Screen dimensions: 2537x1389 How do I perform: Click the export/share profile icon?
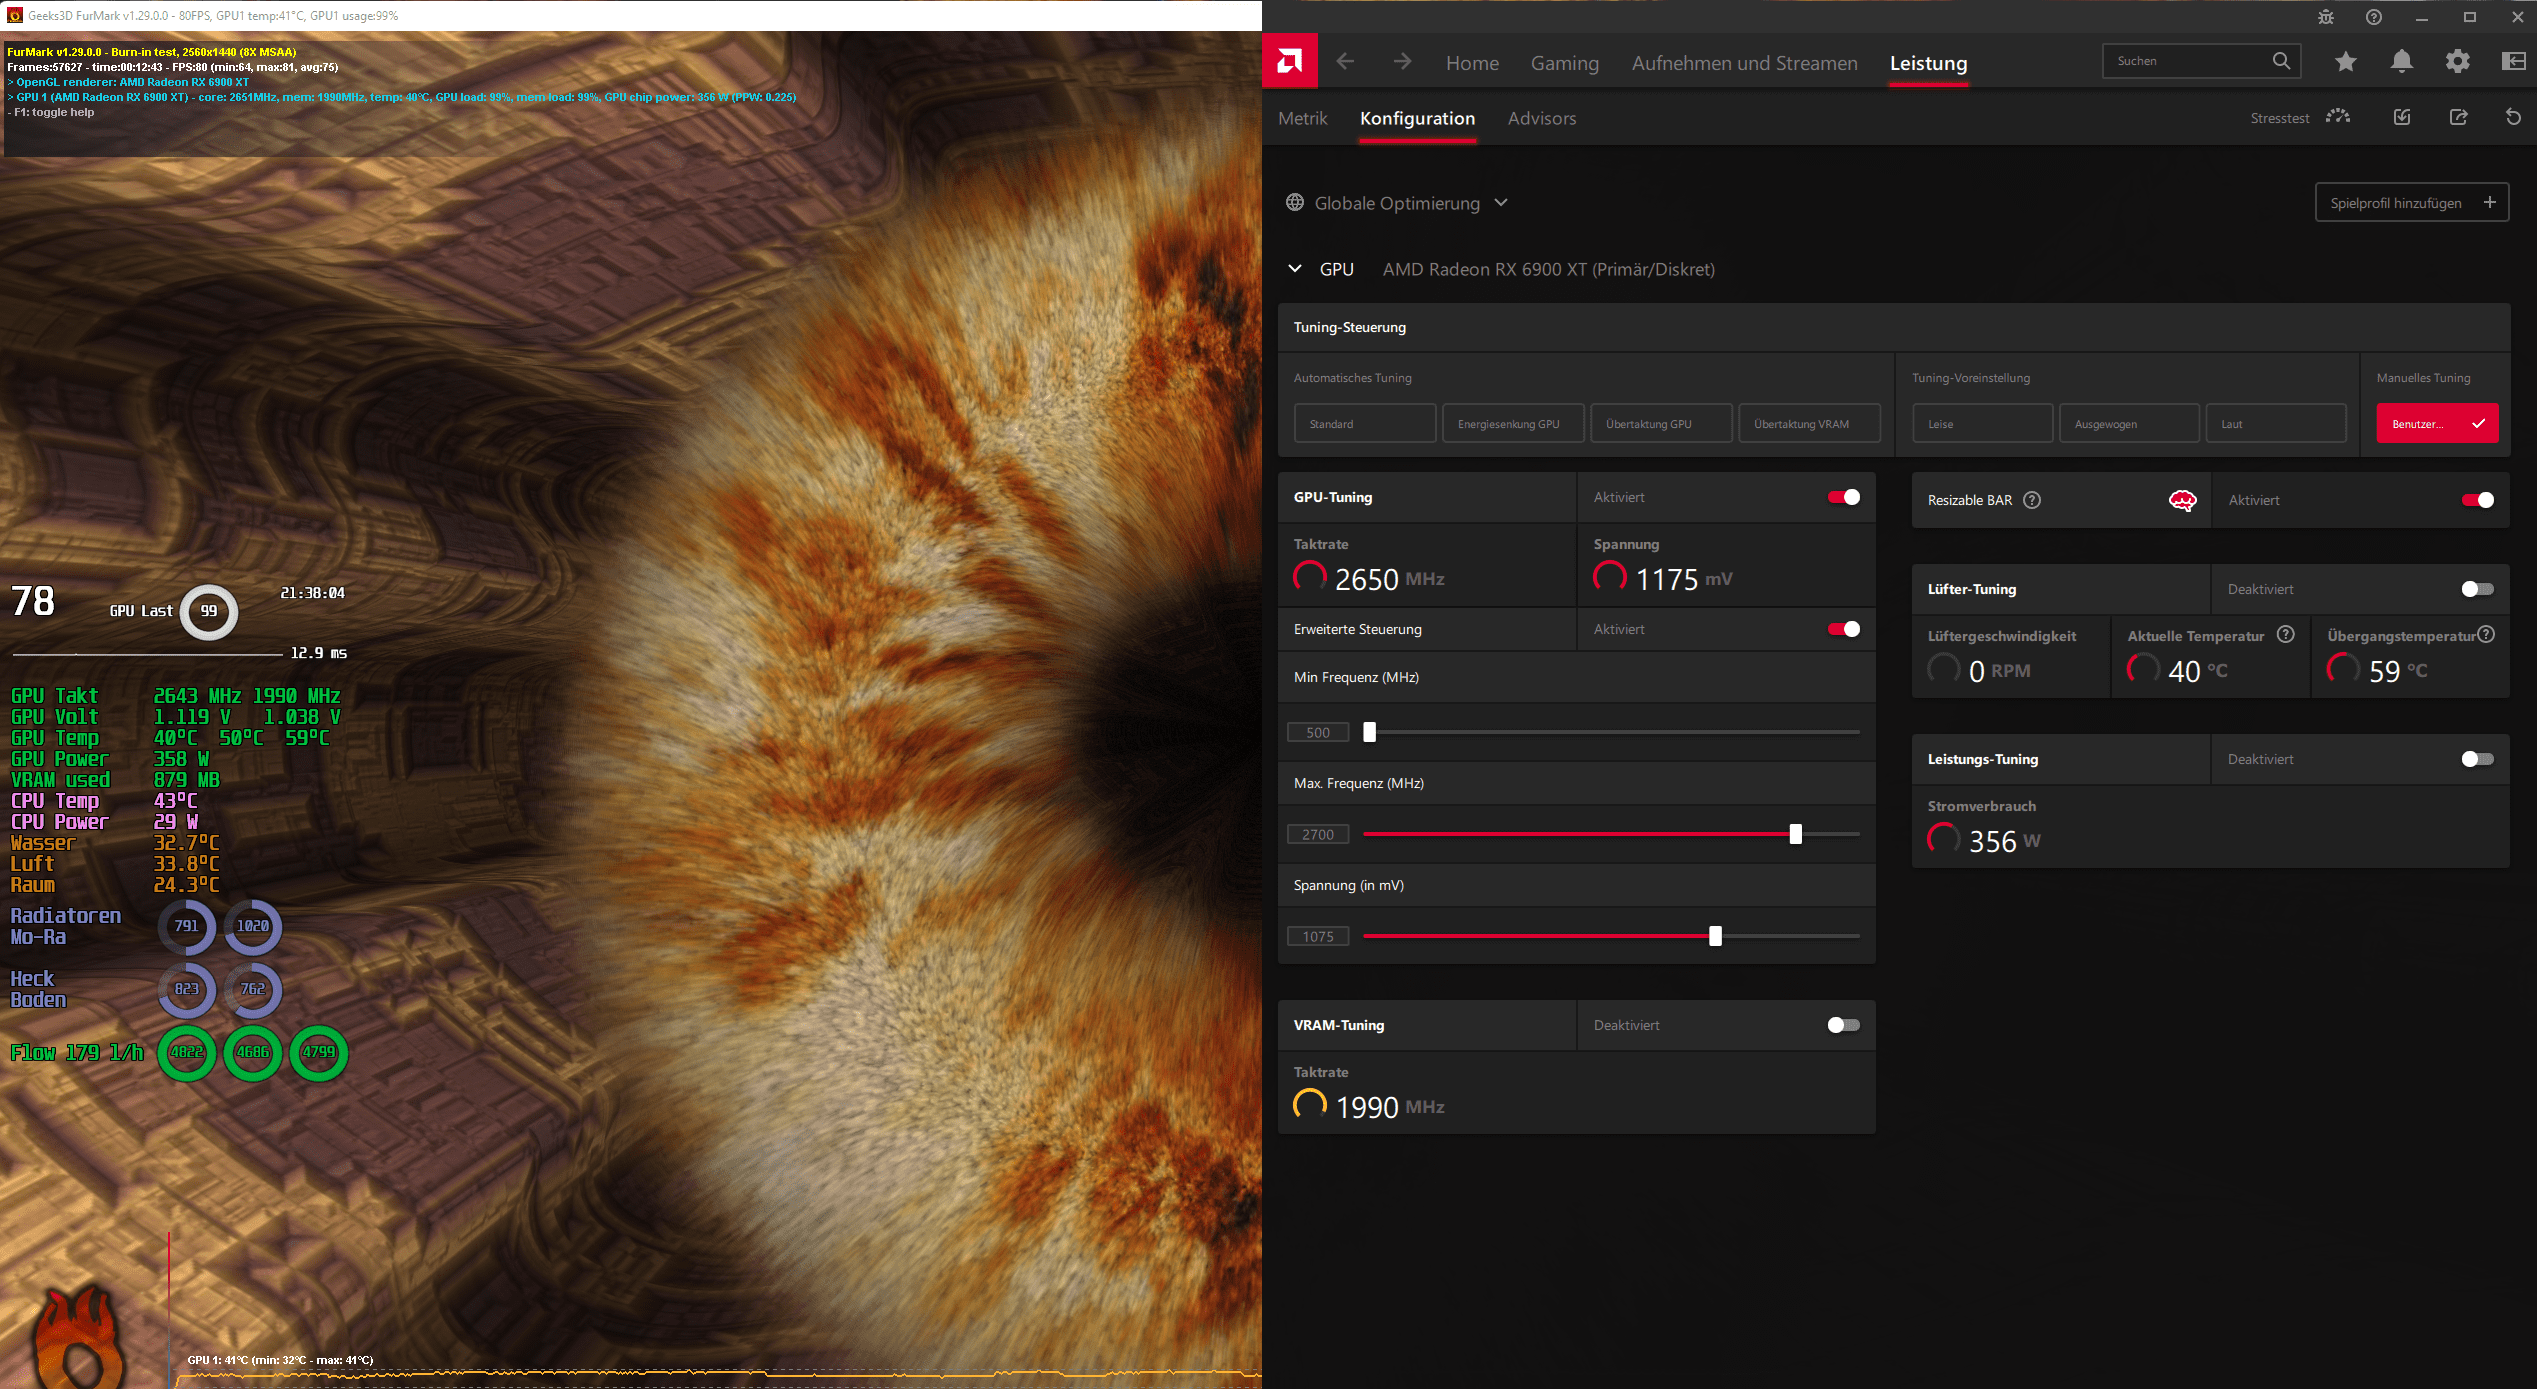2458,117
